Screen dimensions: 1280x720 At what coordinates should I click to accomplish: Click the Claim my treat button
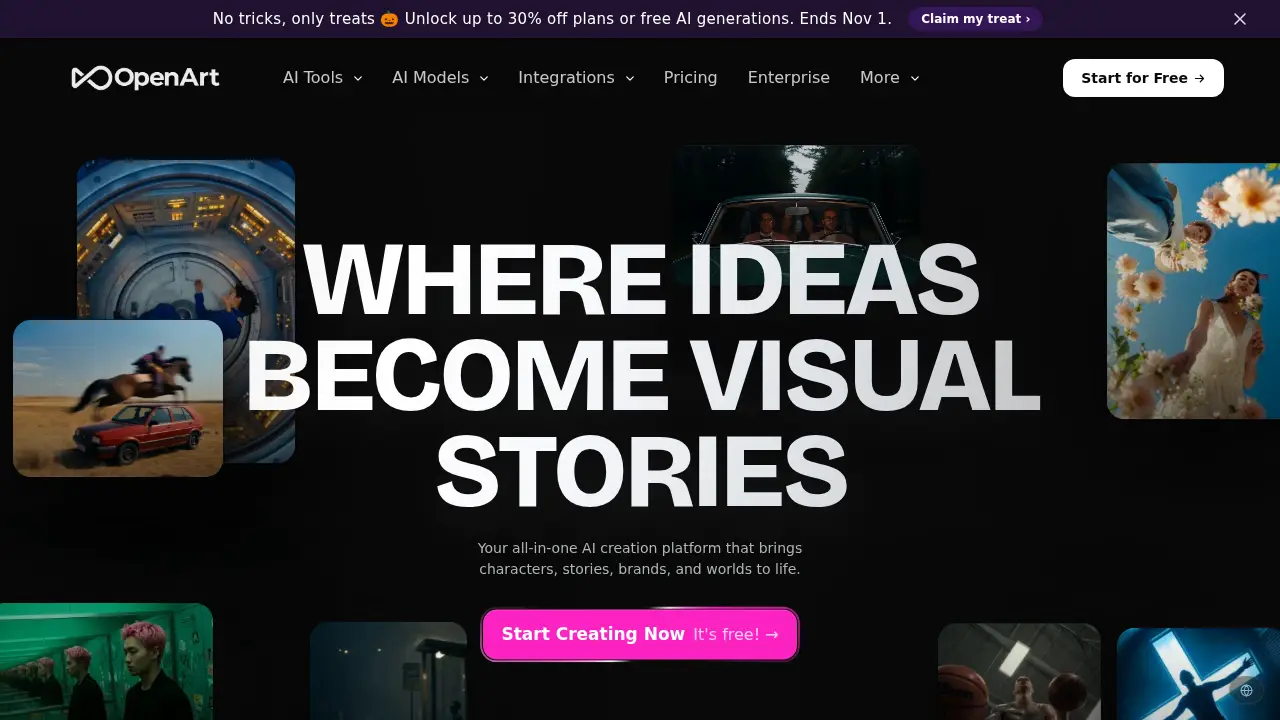(x=975, y=19)
